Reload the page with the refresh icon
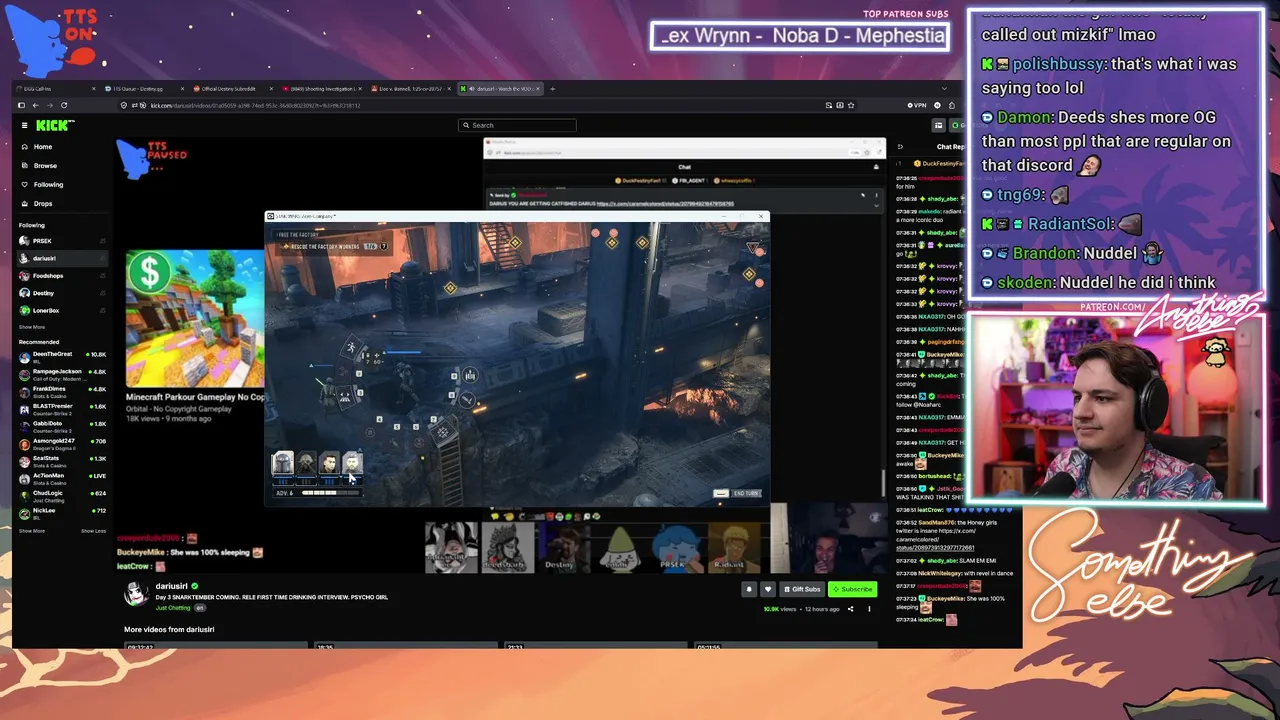1280x720 pixels. [x=64, y=105]
